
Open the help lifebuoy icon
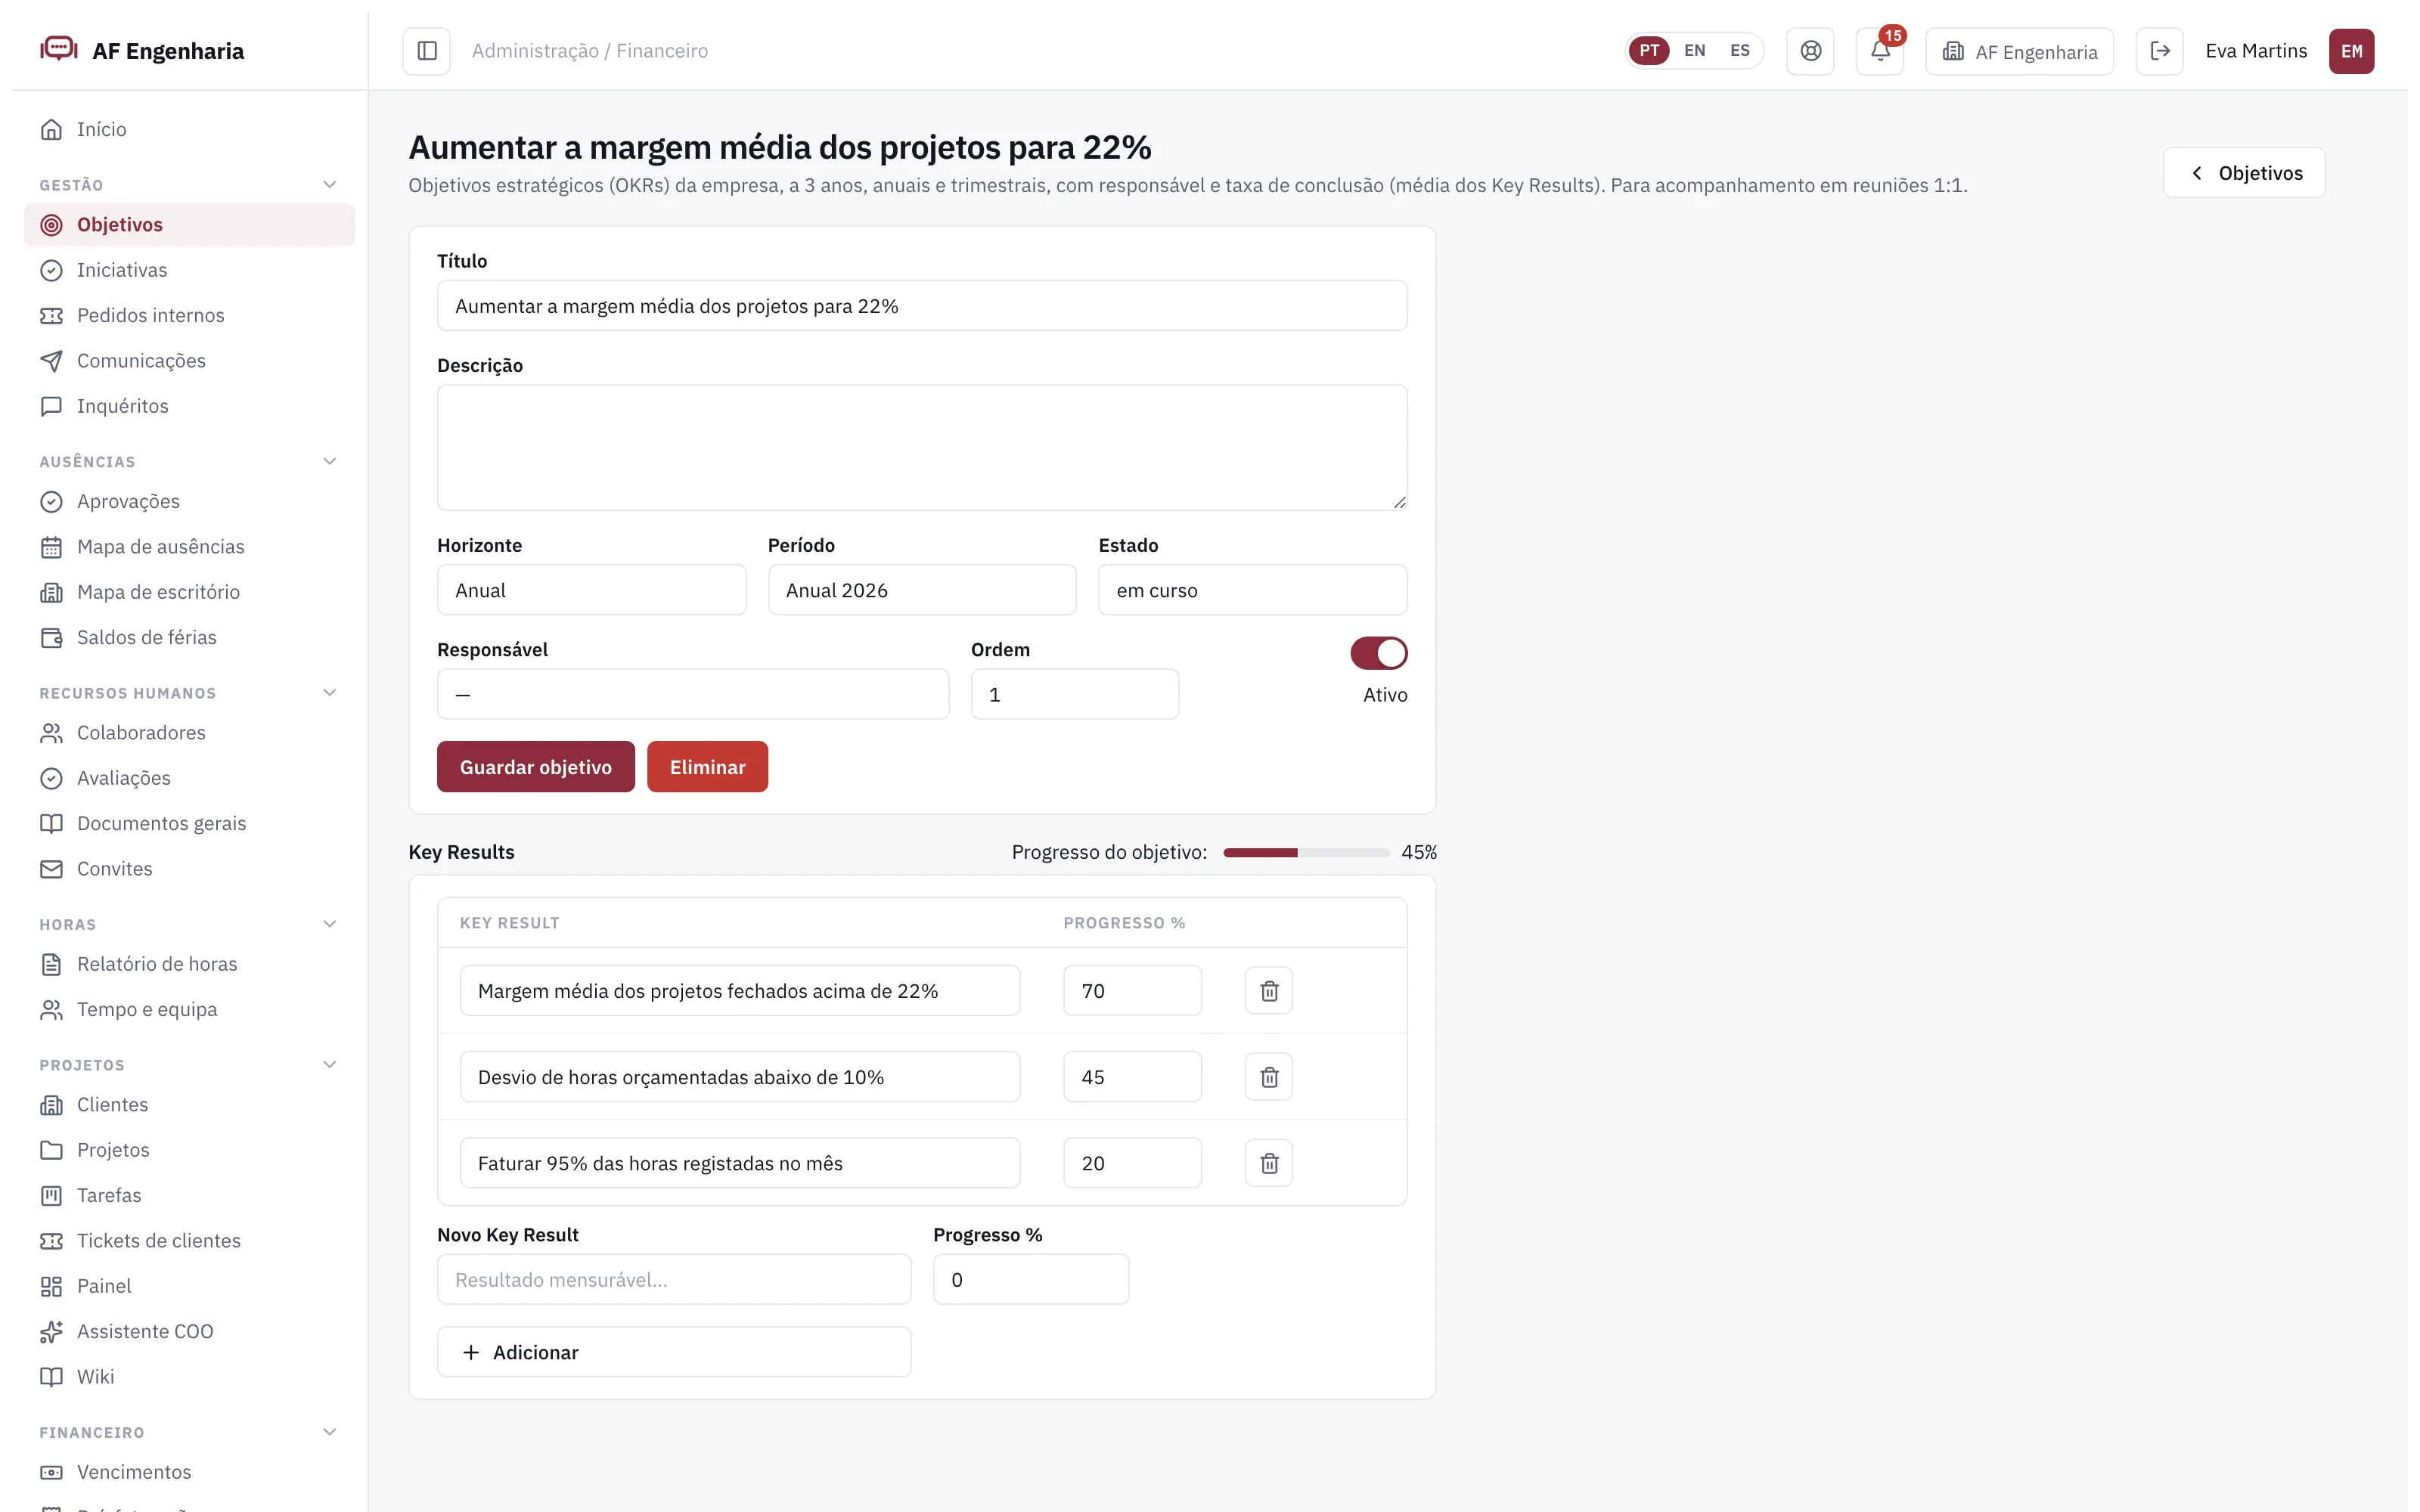(x=1810, y=51)
